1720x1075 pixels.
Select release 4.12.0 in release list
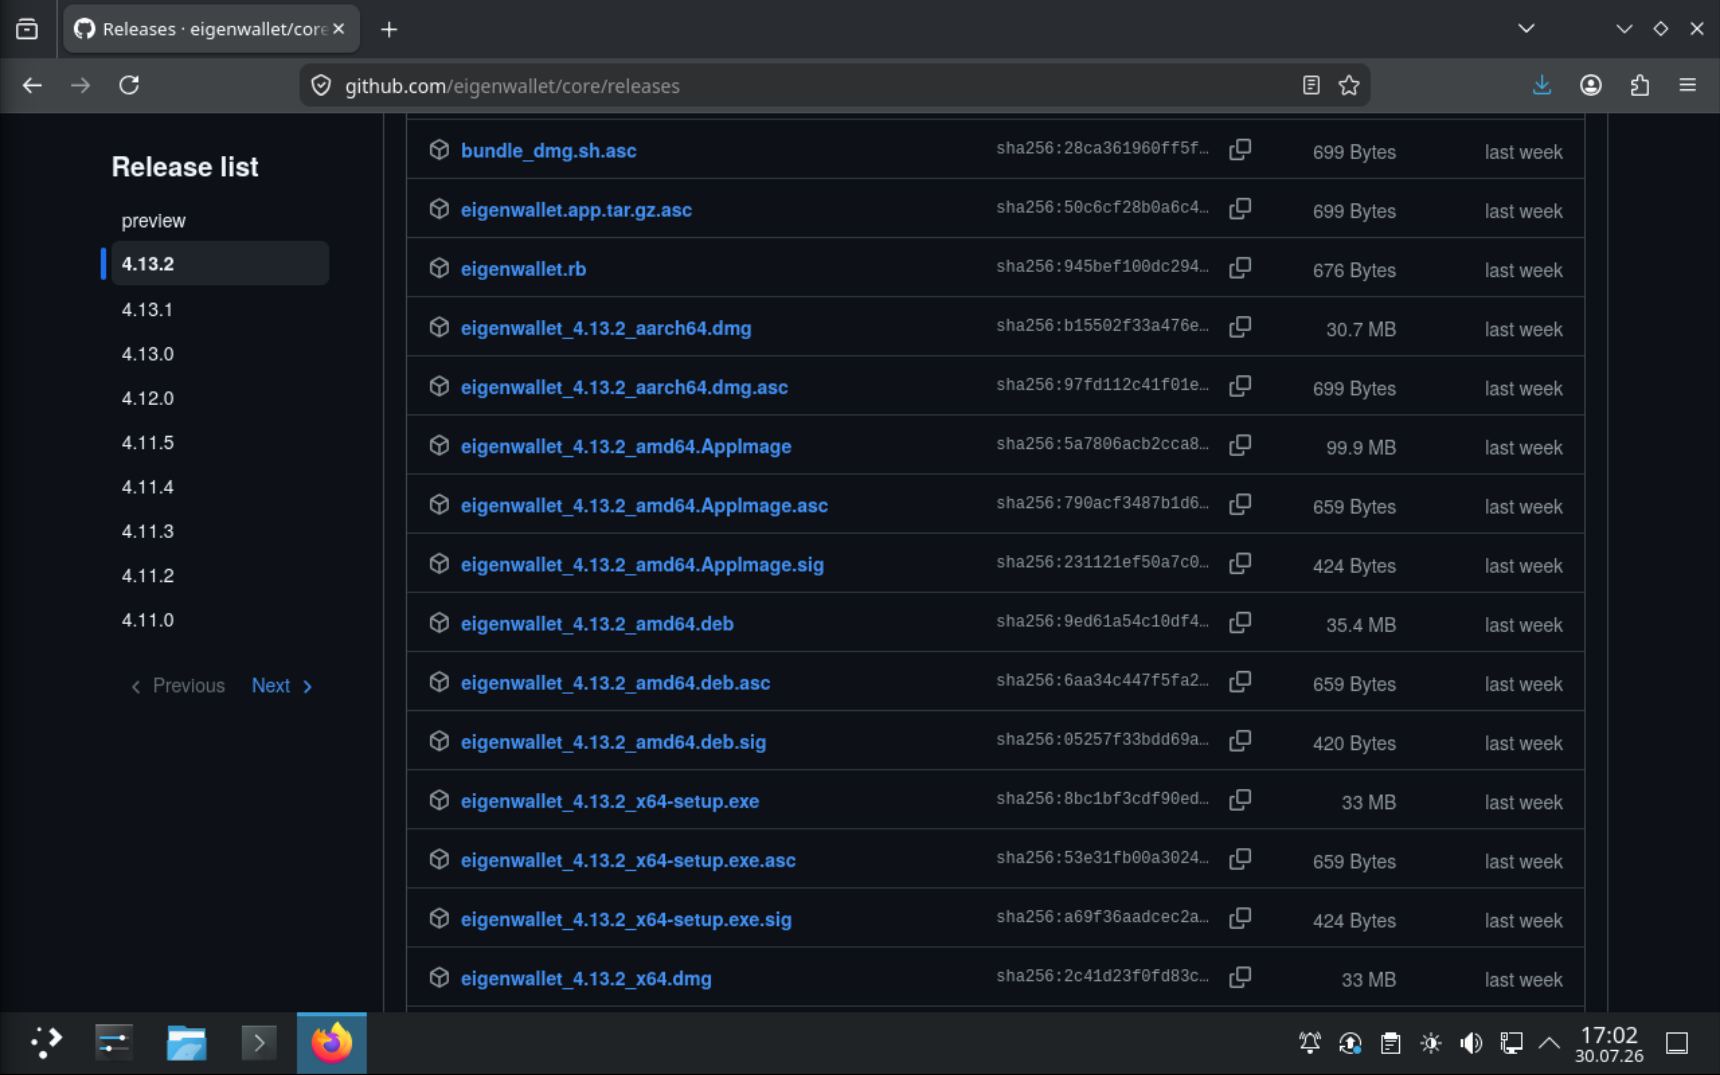(147, 398)
